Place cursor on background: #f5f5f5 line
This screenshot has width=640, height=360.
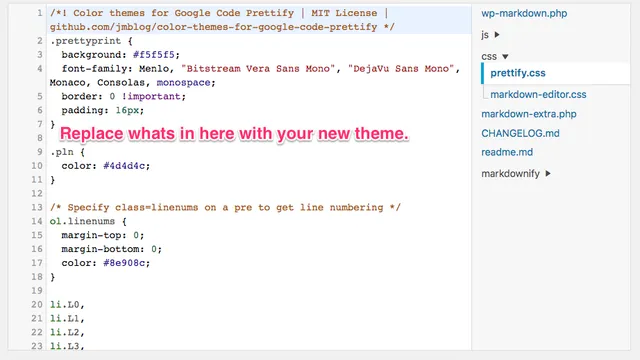tap(120, 55)
